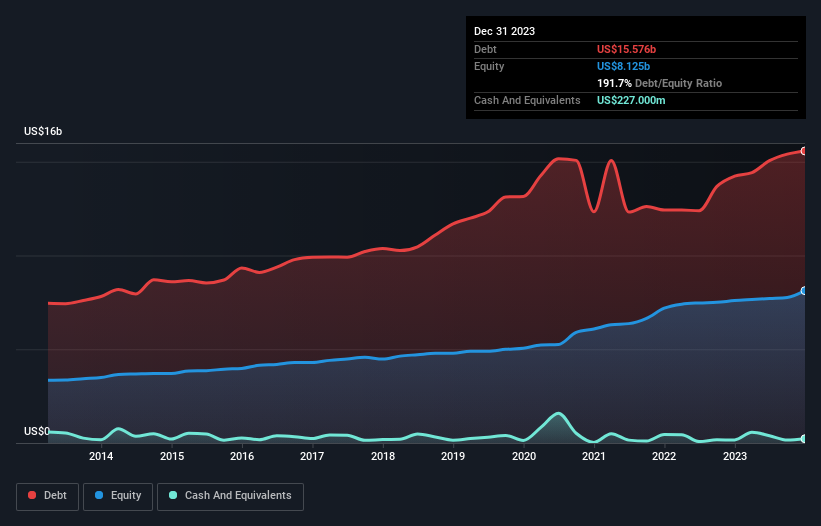Click the 2016 x-axis label
821x526 pixels.
[242, 456]
